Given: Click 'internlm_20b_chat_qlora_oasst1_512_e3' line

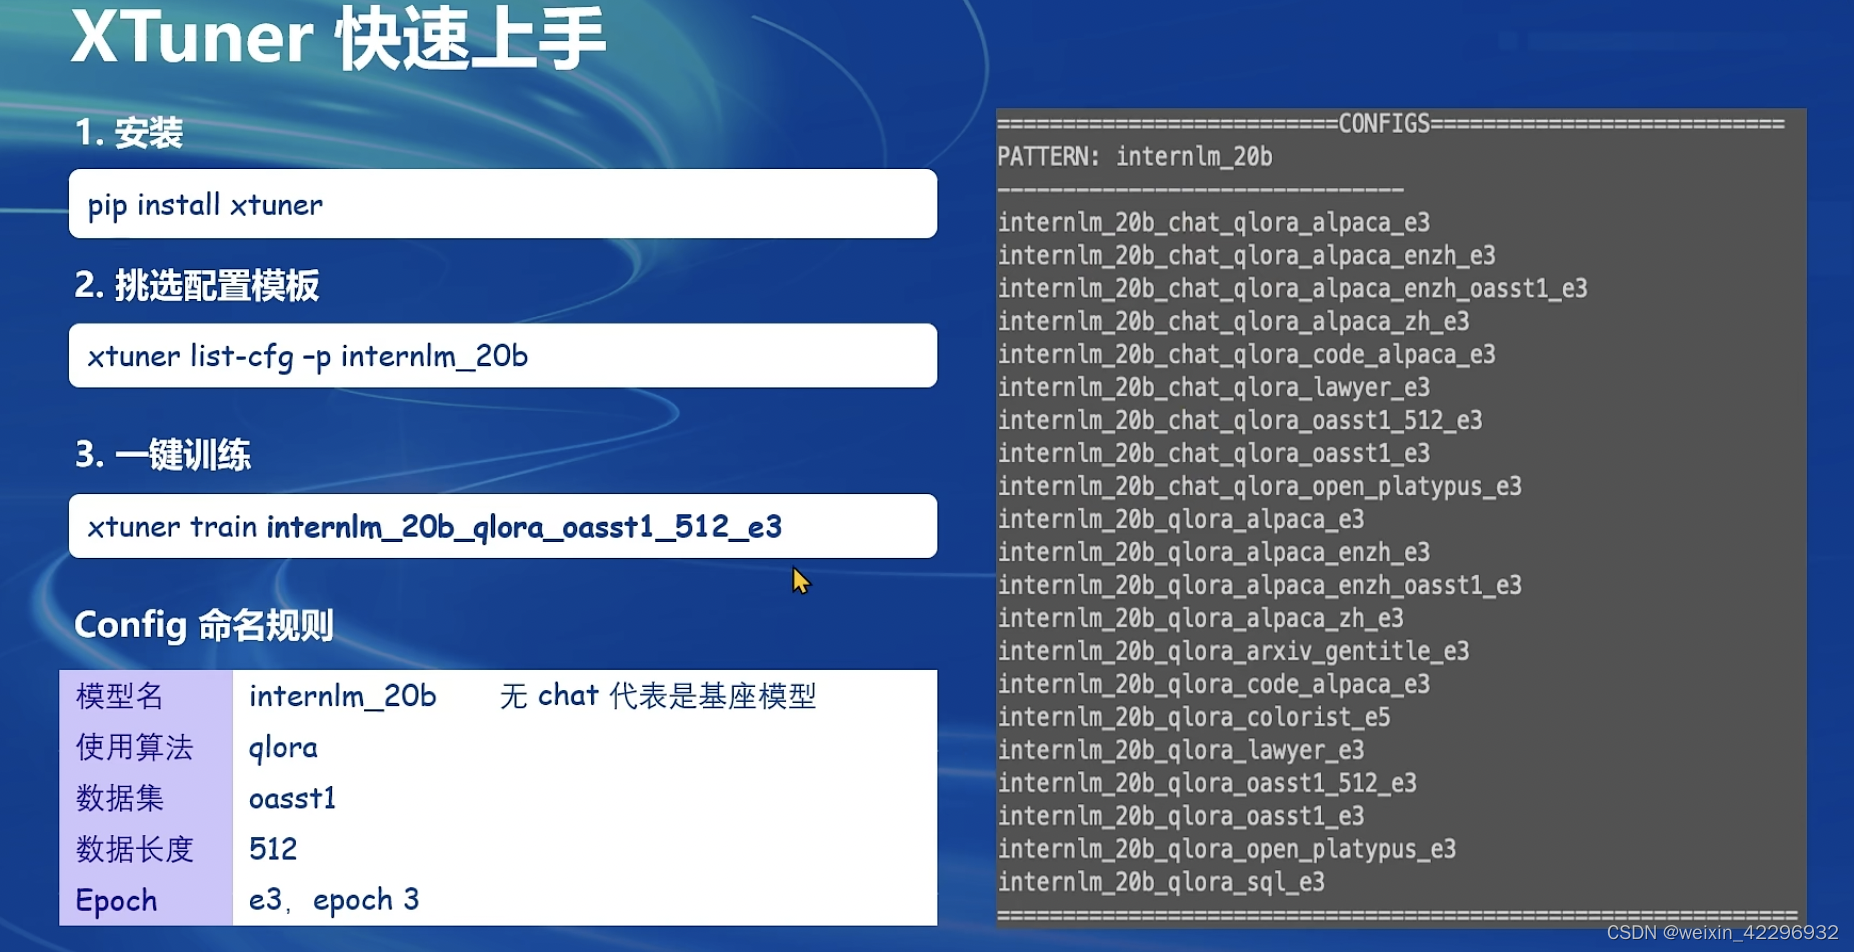Looking at the screenshot, I should coord(1240,421).
